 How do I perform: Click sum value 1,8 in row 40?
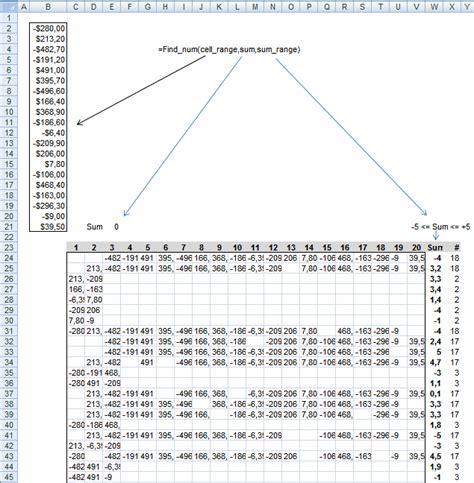(434, 425)
